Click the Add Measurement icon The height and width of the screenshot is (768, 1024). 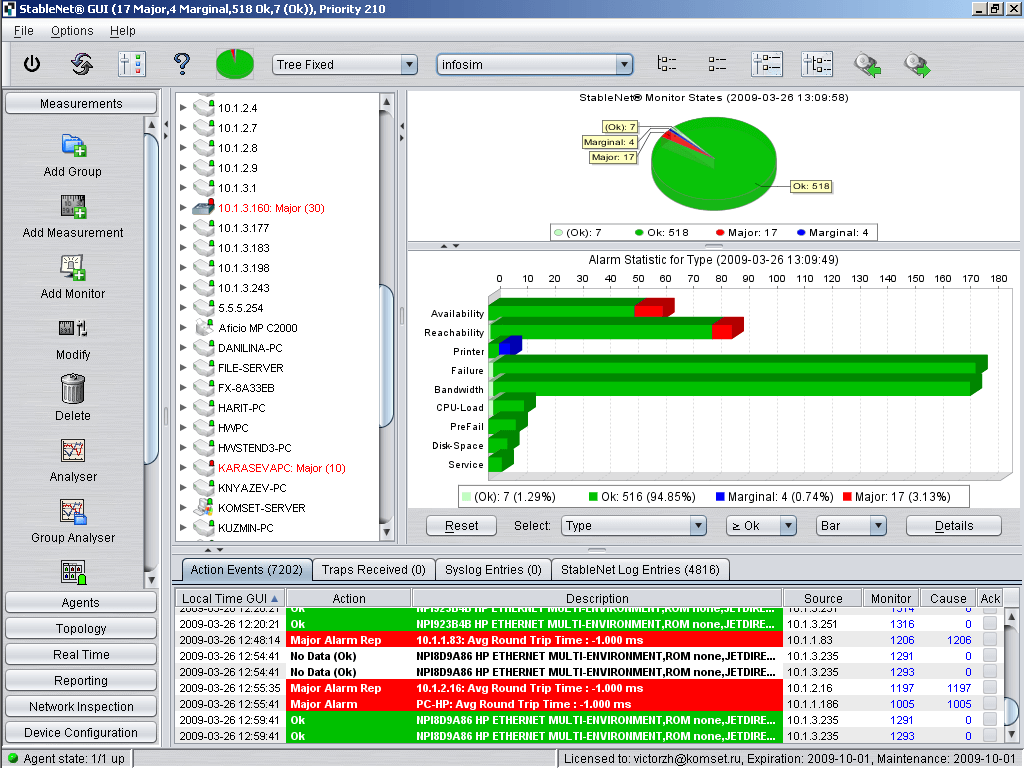click(x=73, y=206)
